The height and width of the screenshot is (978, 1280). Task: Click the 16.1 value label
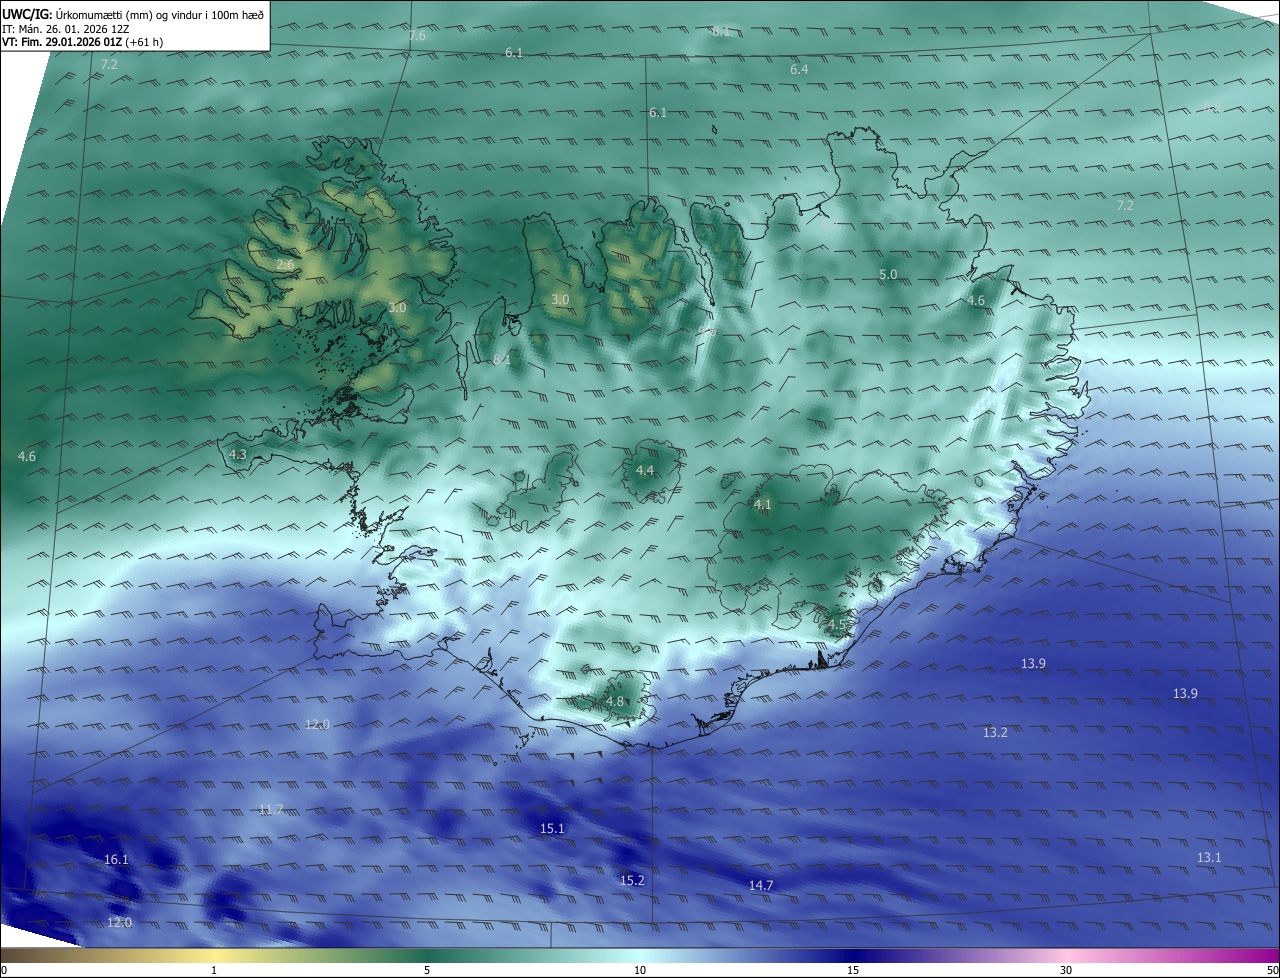116,860
